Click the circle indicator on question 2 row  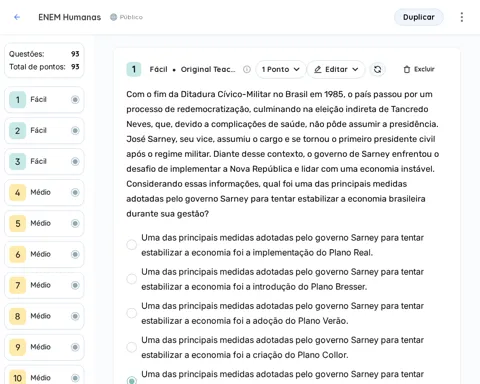(75, 131)
